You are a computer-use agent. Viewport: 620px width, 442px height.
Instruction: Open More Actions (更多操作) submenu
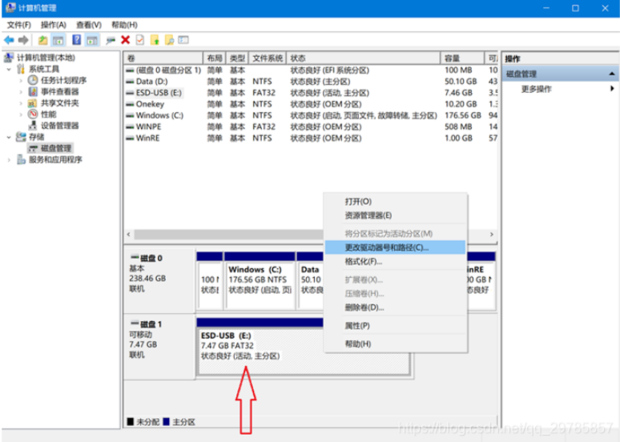pyautogui.click(x=536, y=89)
